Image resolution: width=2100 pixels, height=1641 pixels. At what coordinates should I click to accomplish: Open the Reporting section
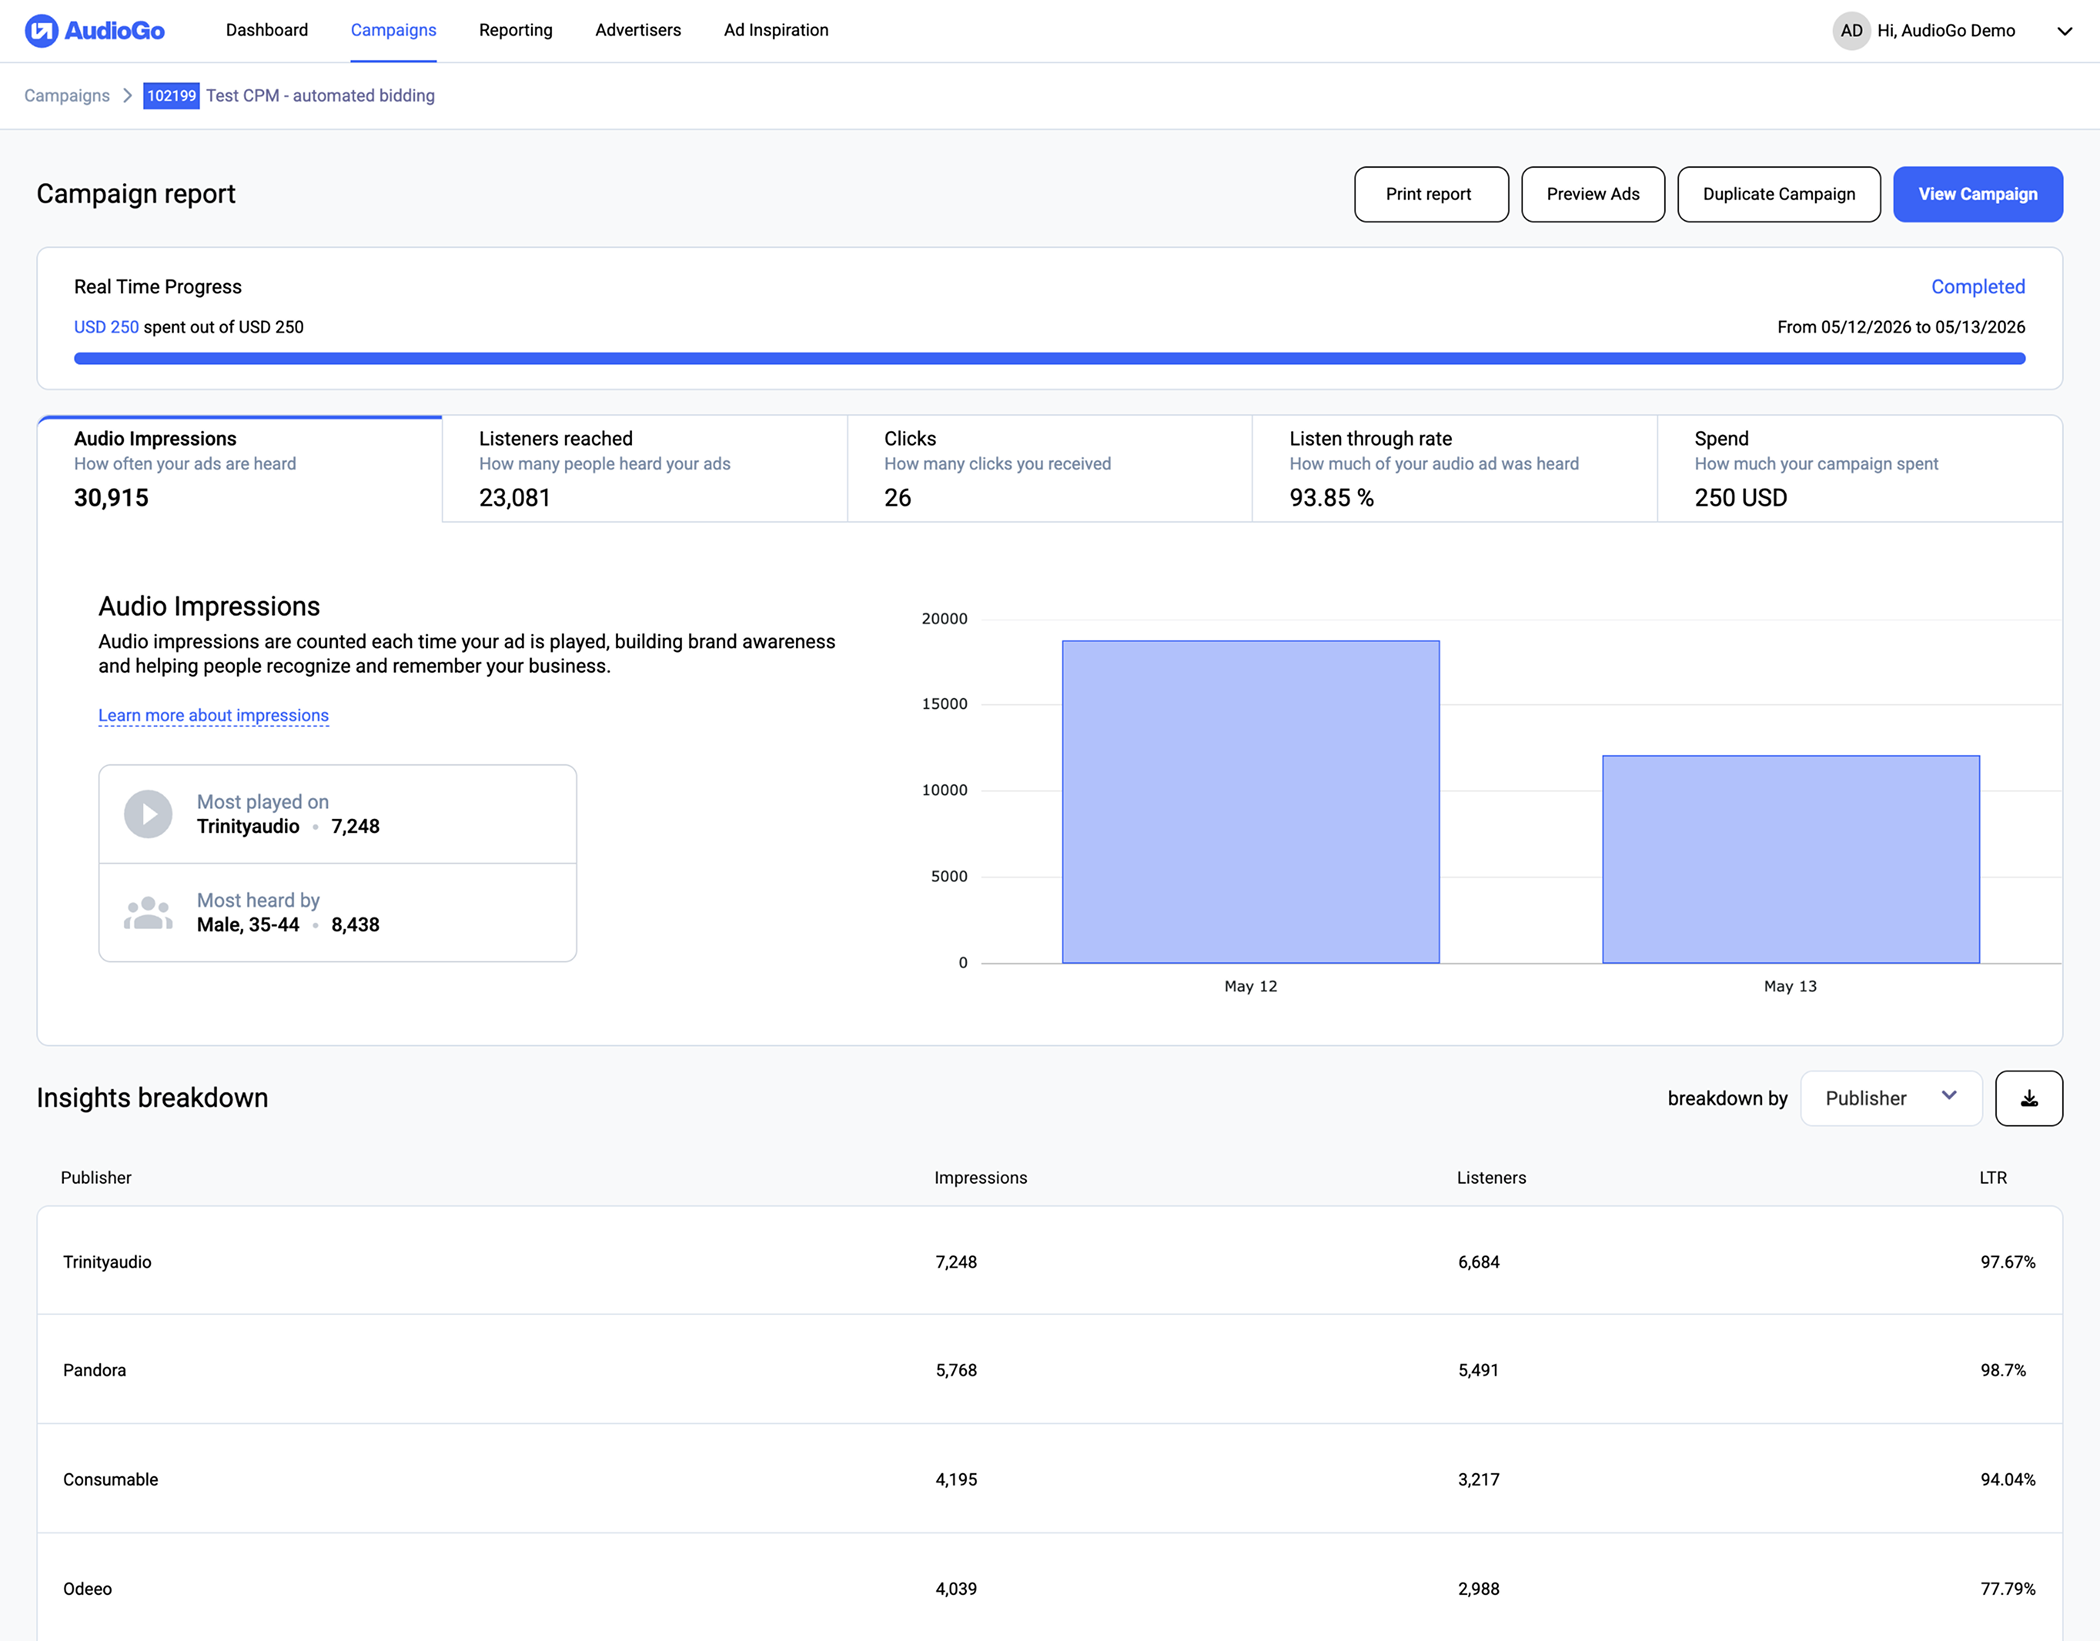(515, 30)
